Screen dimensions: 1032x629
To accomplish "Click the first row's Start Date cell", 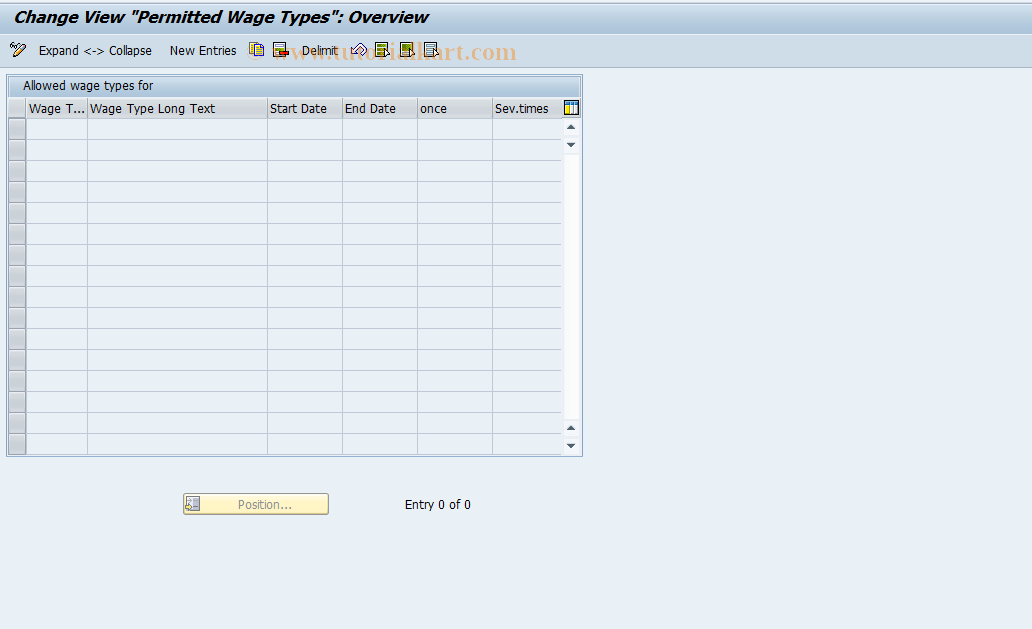I will point(305,129).
